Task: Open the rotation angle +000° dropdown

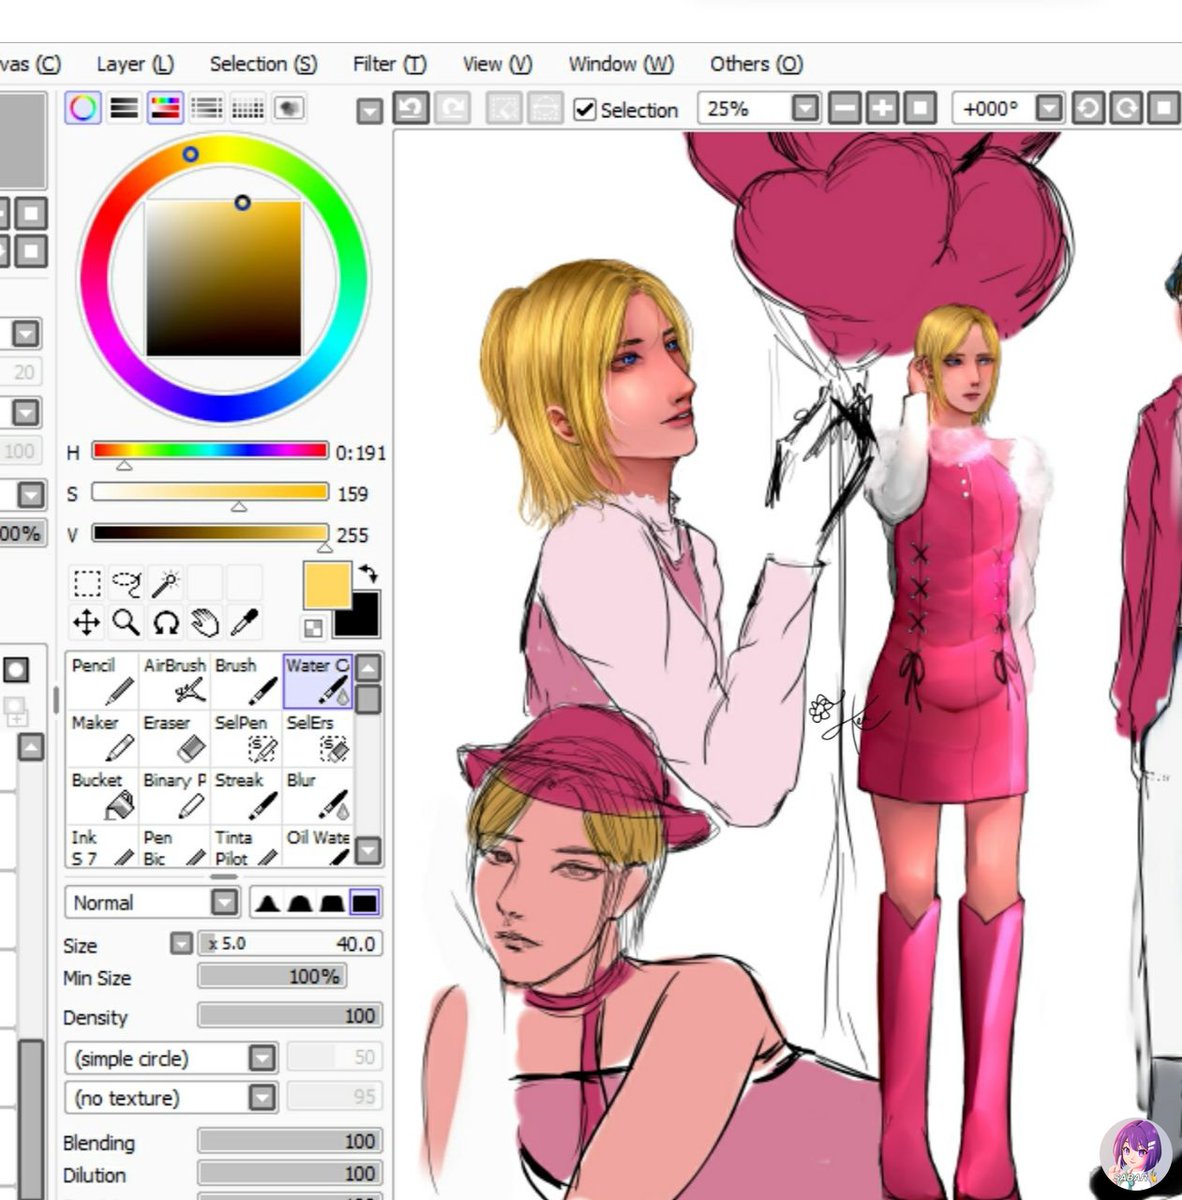Action: click(x=1048, y=108)
